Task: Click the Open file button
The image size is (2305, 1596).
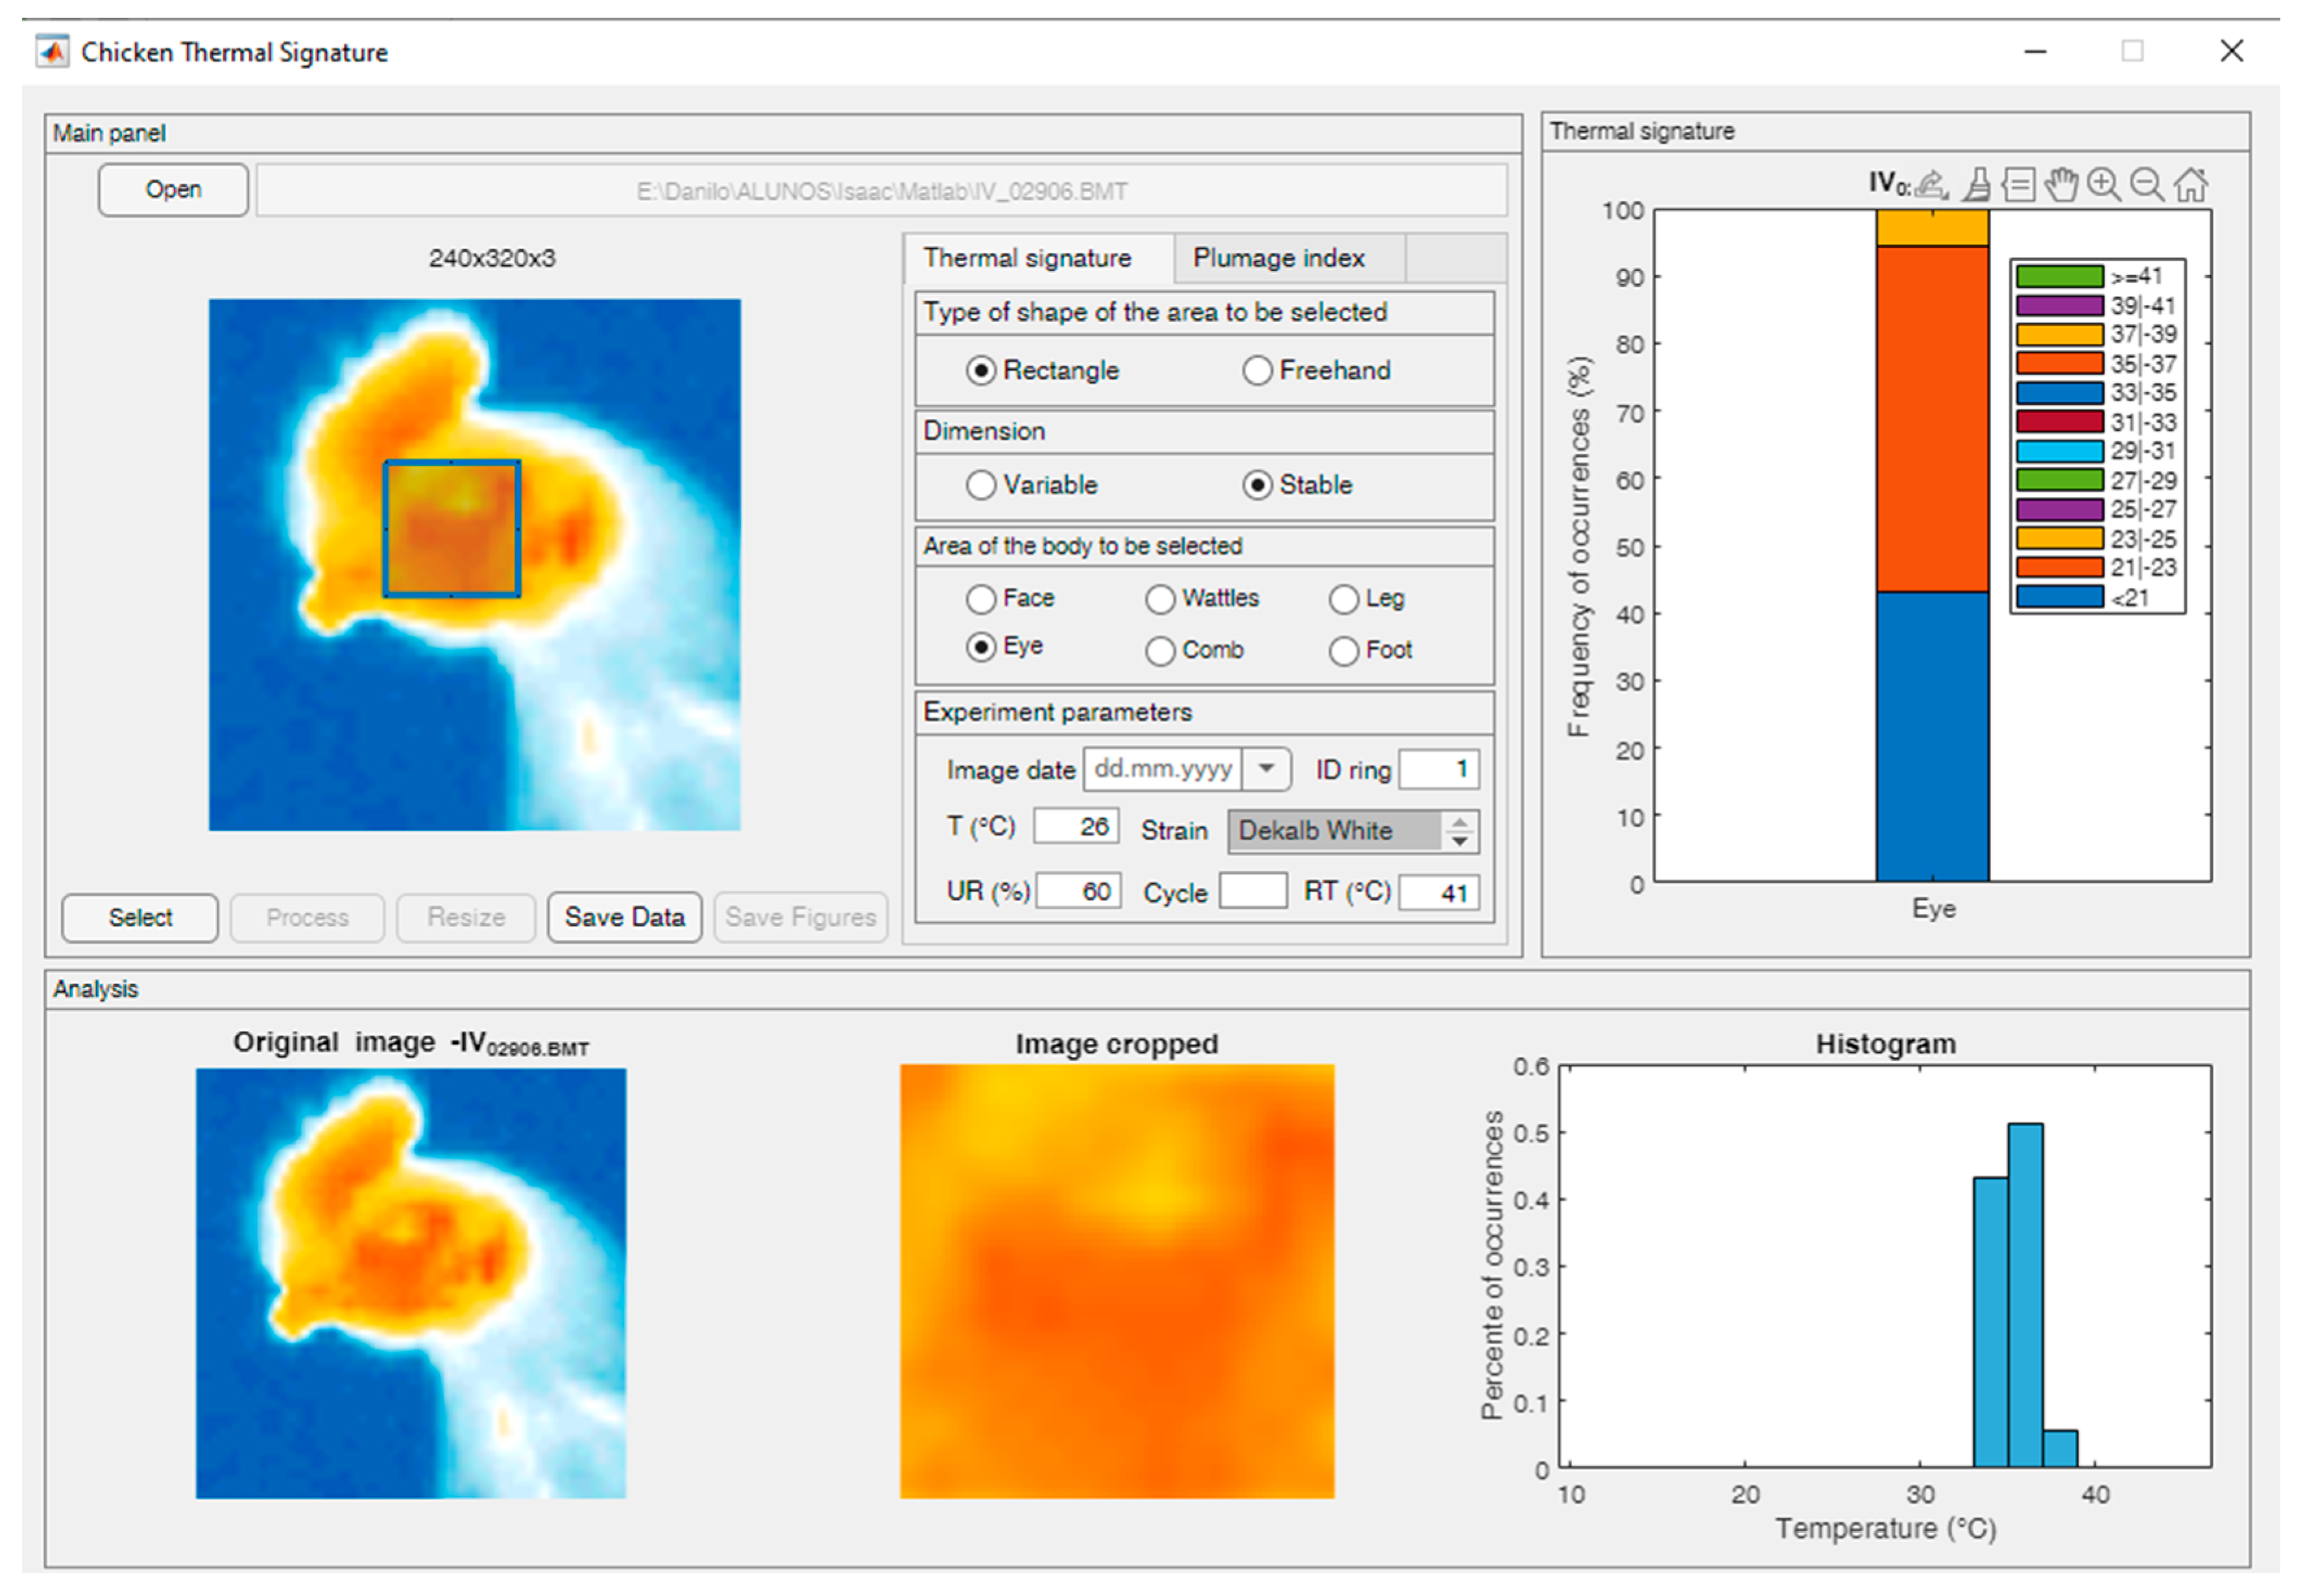Action: [173, 190]
